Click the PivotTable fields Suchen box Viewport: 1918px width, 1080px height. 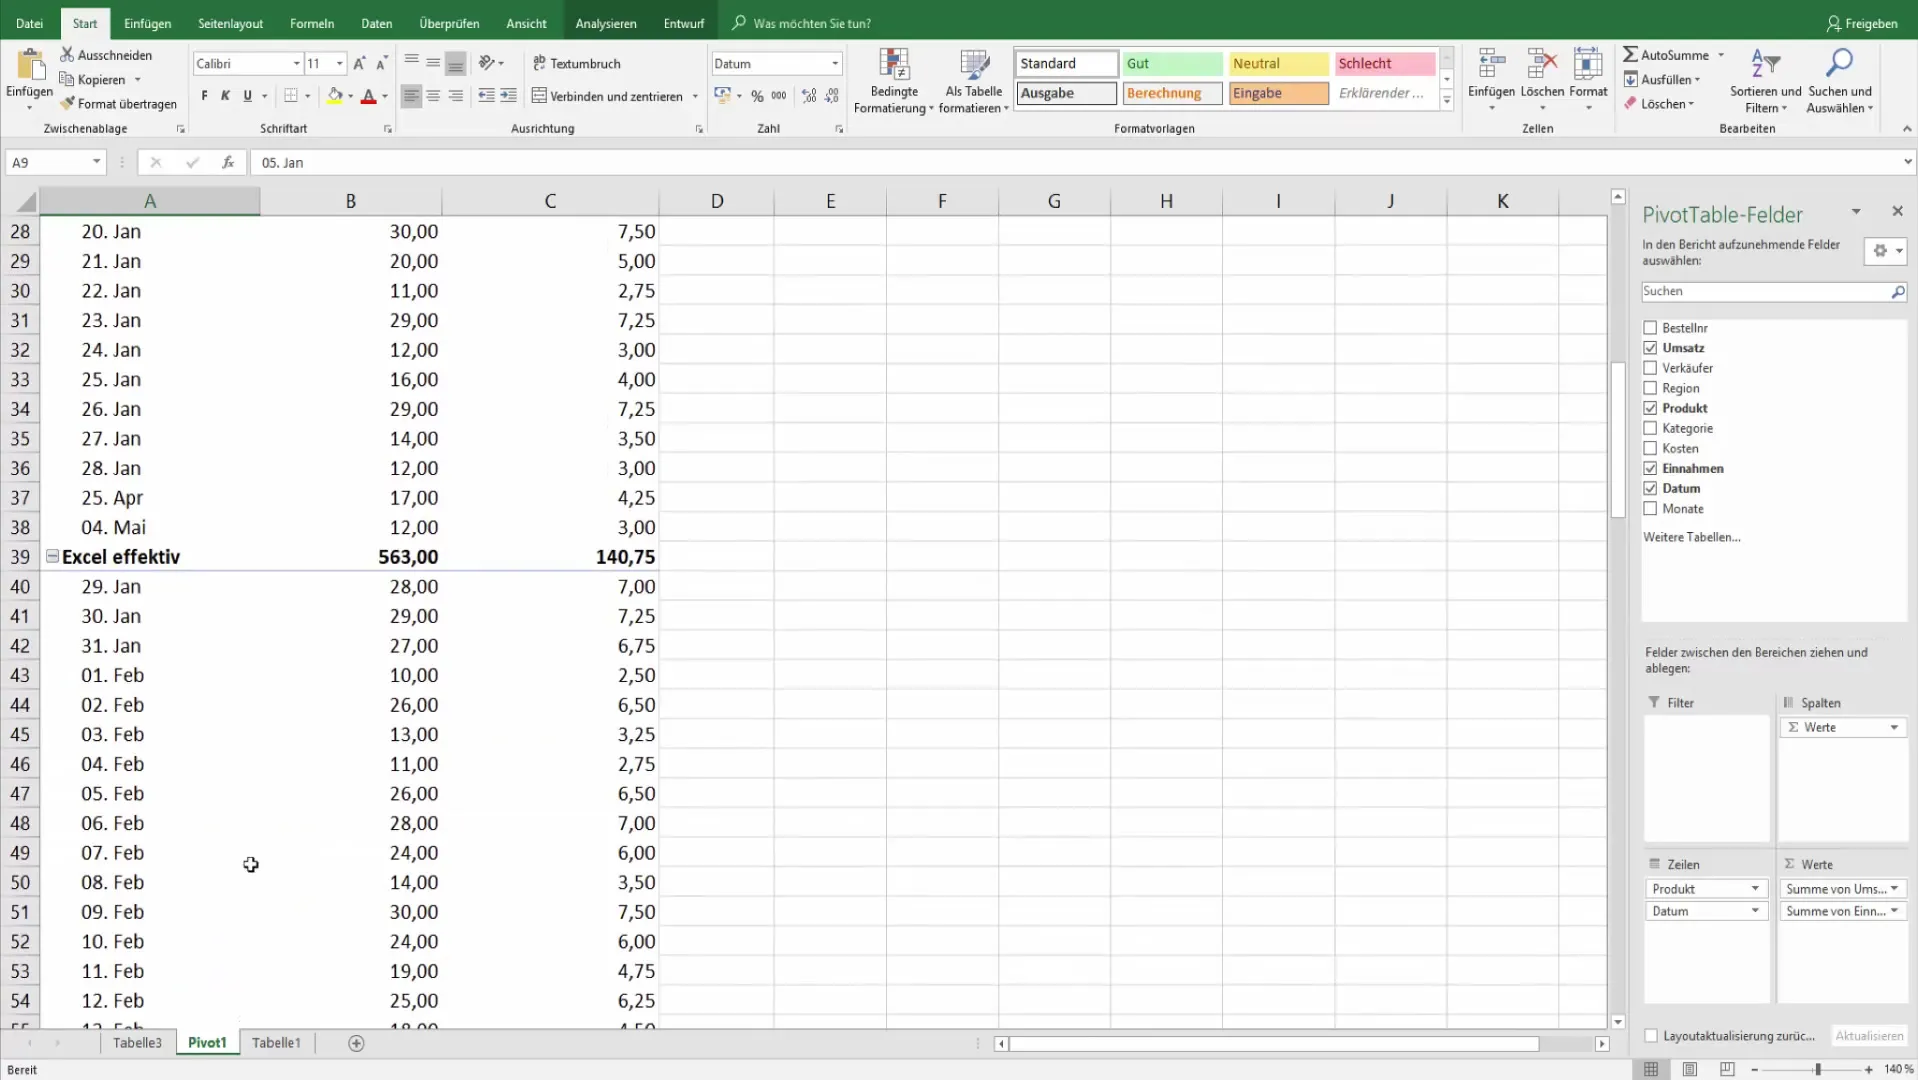point(1774,291)
